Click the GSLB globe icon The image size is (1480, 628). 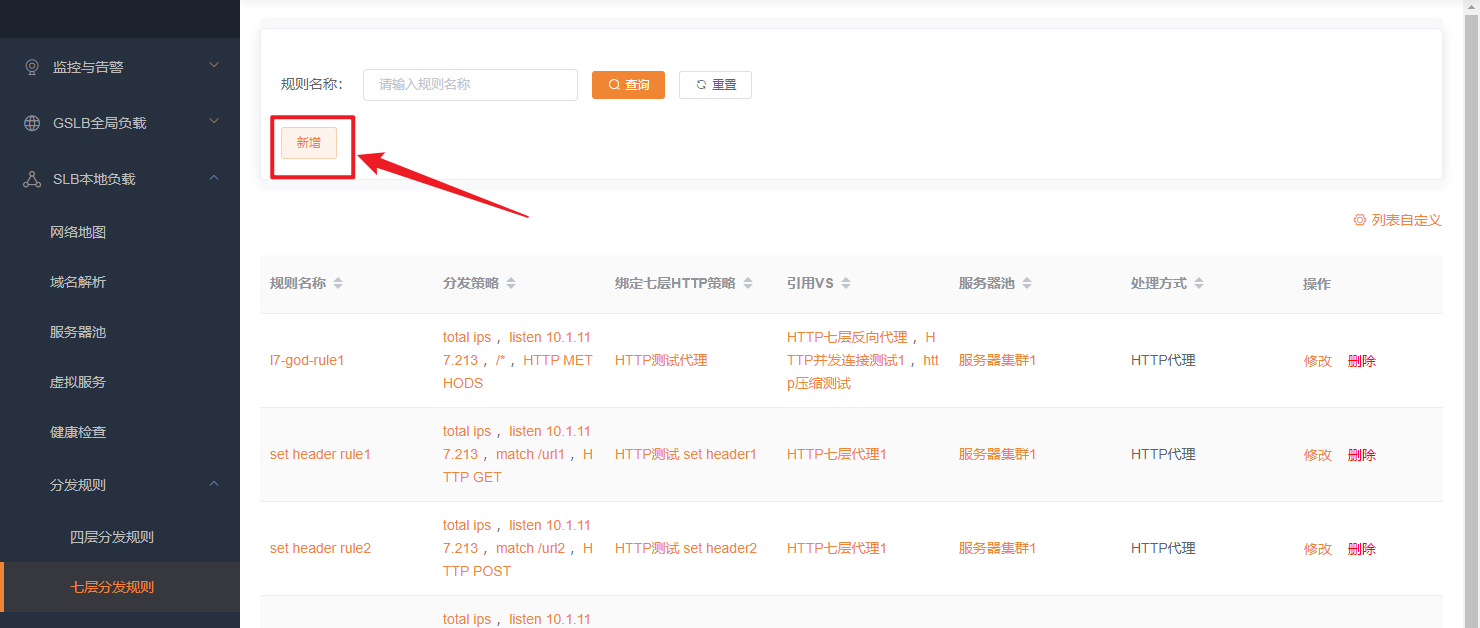pyautogui.click(x=32, y=123)
